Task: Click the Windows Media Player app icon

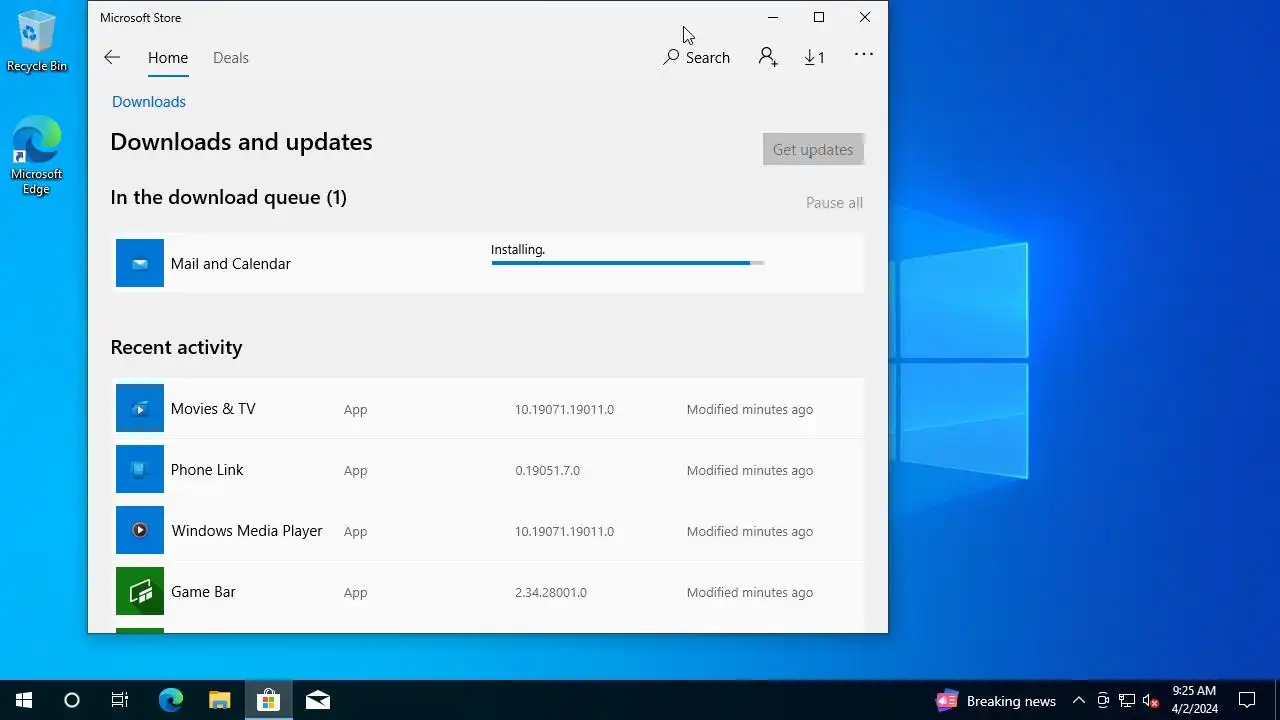Action: point(140,530)
